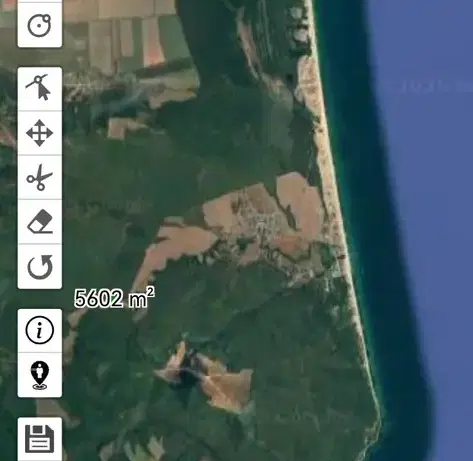Save using the floppy disk icon
Screen dimensions: 473x461
[x=40, y=439]
